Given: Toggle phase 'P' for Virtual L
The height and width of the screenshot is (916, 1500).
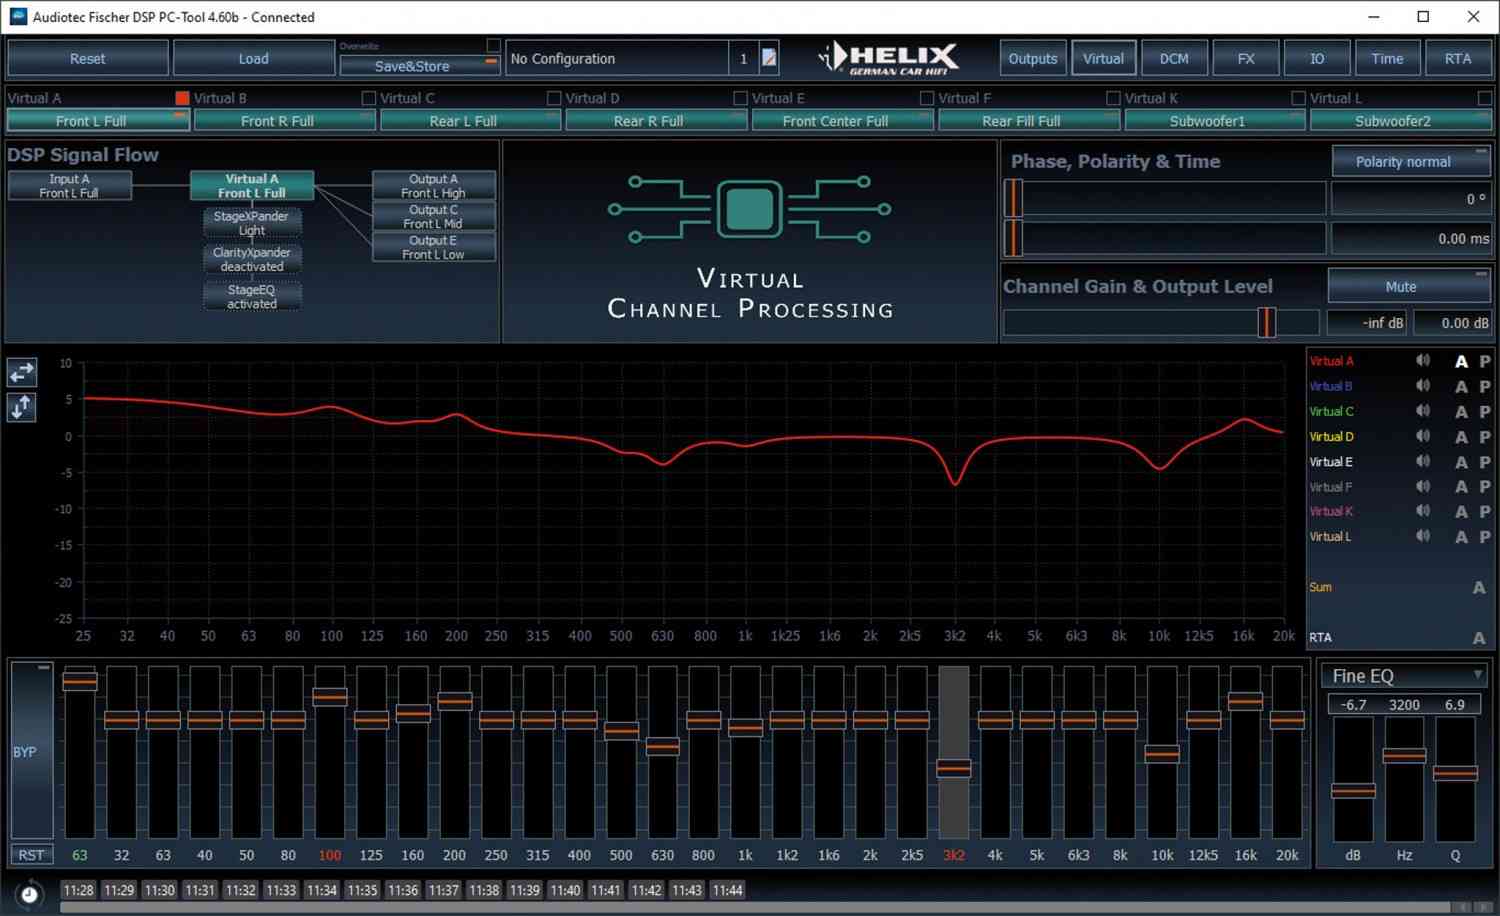Looking at the screenshot, I should (1485, 537).
